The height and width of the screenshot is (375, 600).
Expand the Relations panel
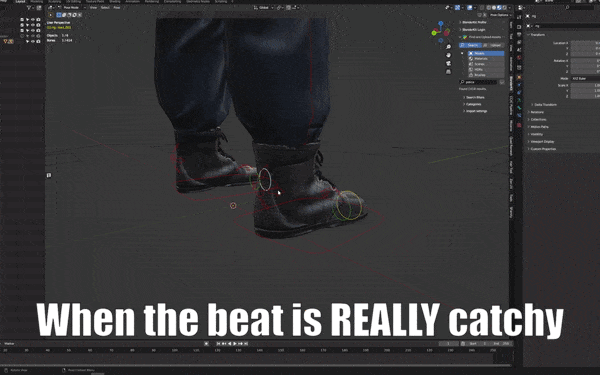pos(536,112)
